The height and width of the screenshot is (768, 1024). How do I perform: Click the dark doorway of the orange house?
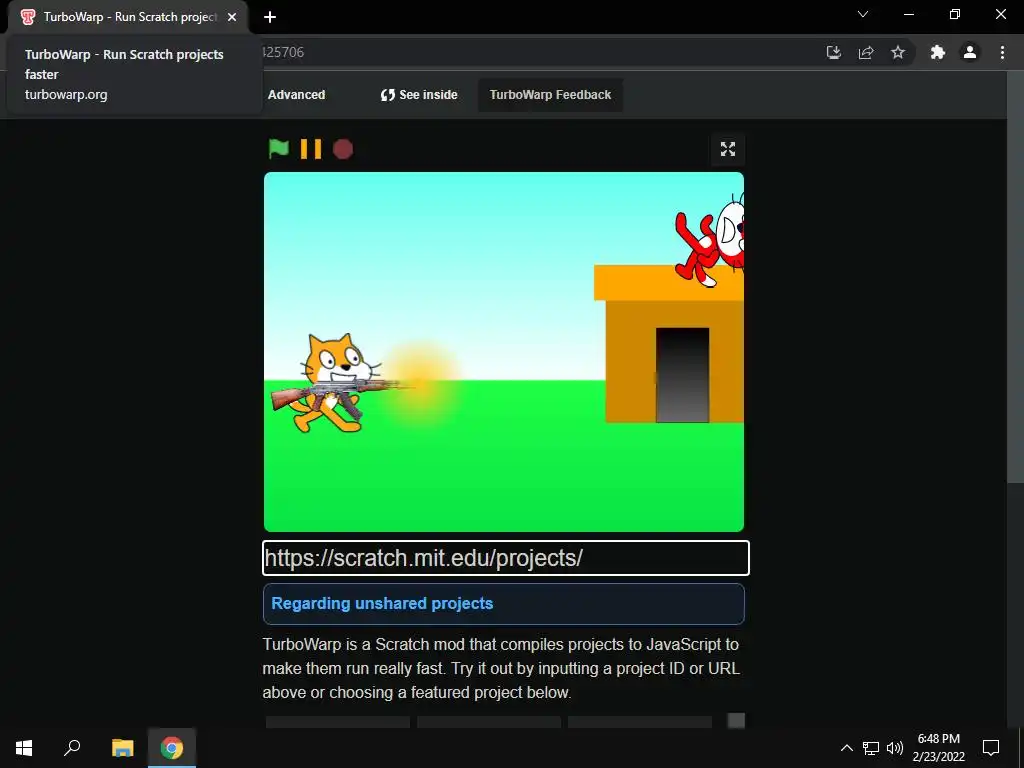coord(682,375)
